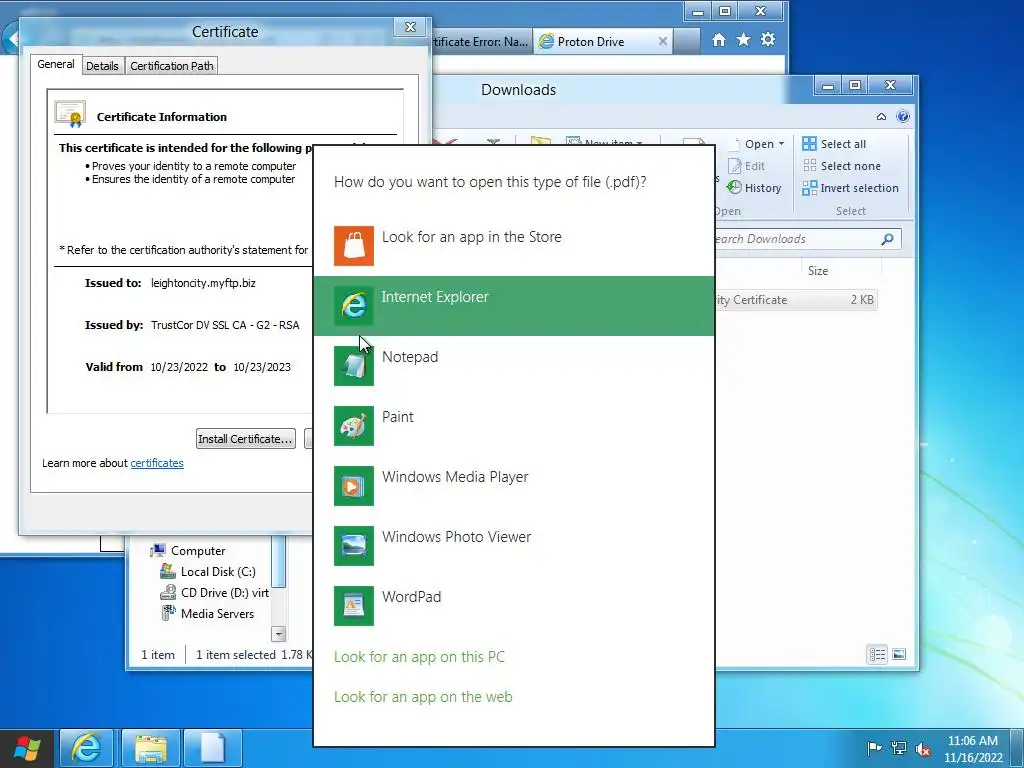Pick the WordPad icon
This screenshot has width=1024, height=768.
353,606
